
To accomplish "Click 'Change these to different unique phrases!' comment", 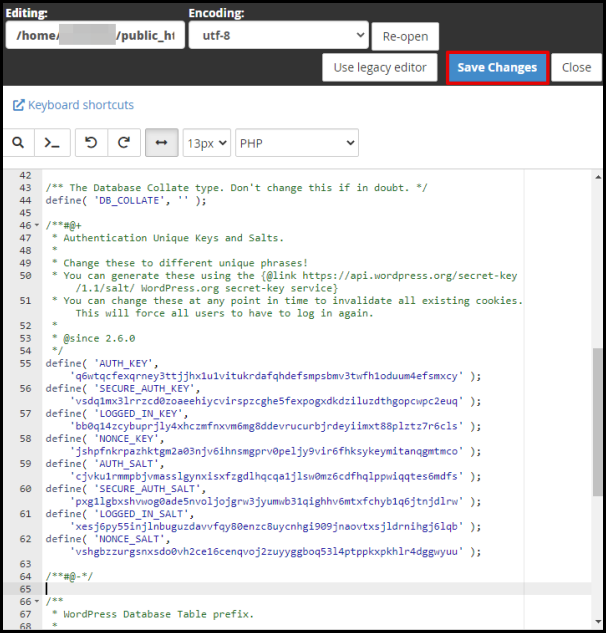I will [x=186, y=263].
